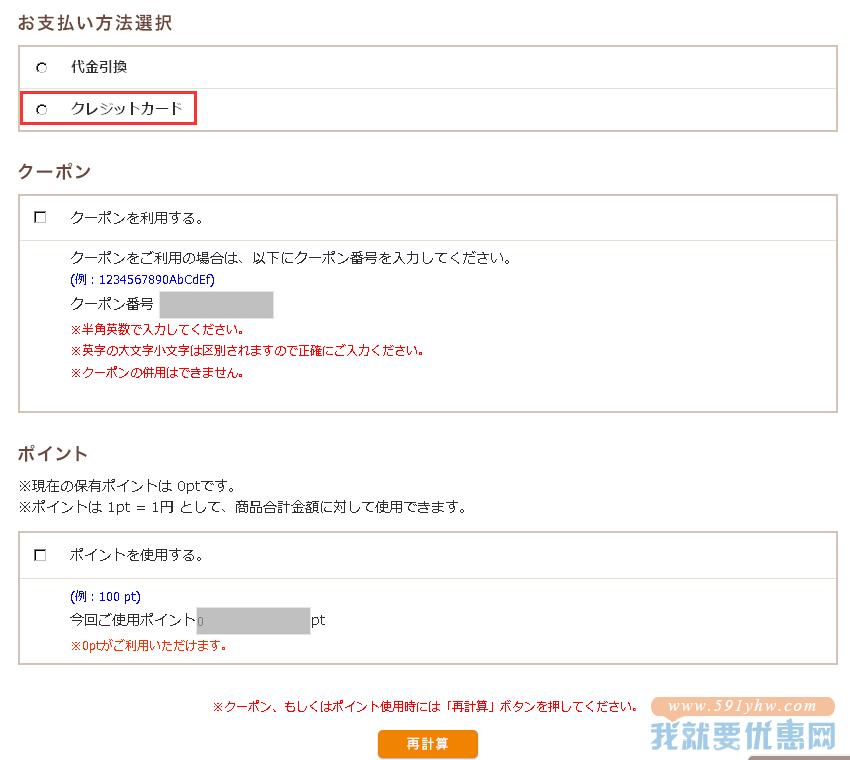Click the クーポン番号 input field
Image resolution: width=850 pixels, height=760 pixels.
216,305
